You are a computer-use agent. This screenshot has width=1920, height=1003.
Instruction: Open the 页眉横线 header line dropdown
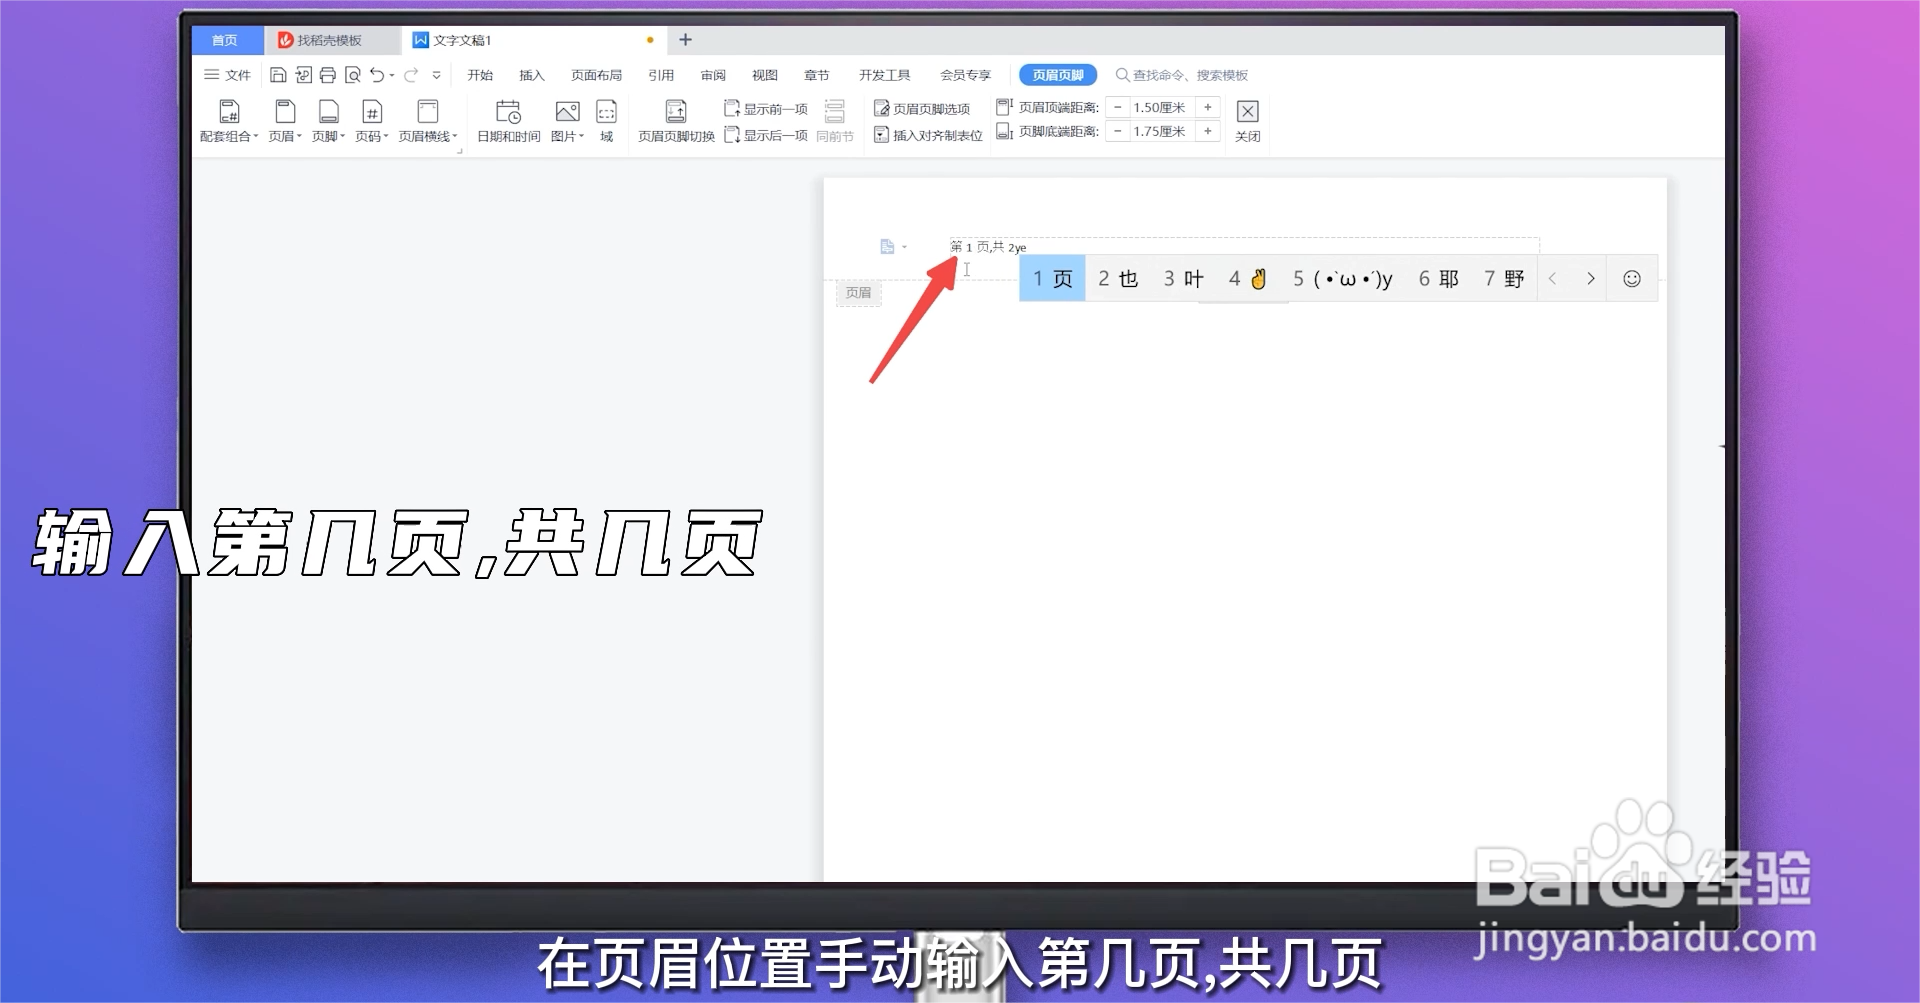[x=428, y=121]
